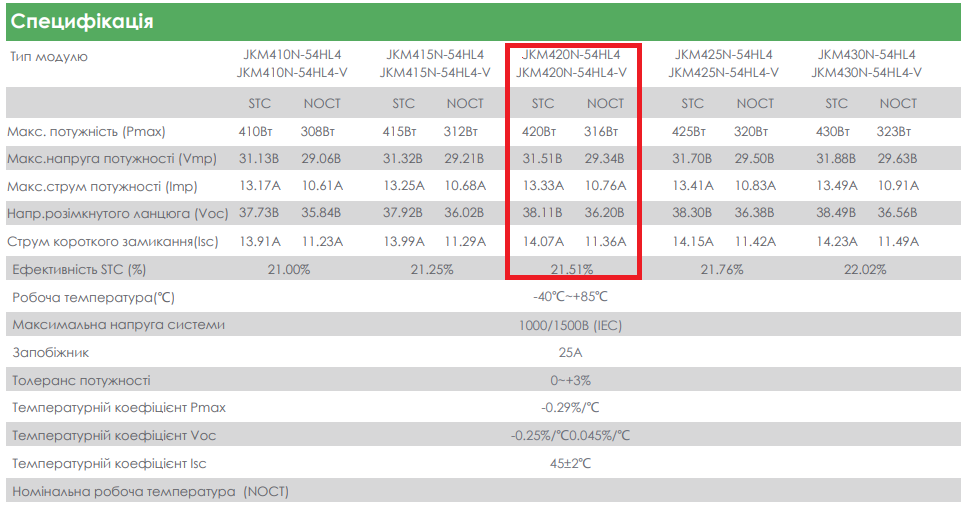
Task: Click the Толеранс потужності row label
Action: (x=81, y=380)
